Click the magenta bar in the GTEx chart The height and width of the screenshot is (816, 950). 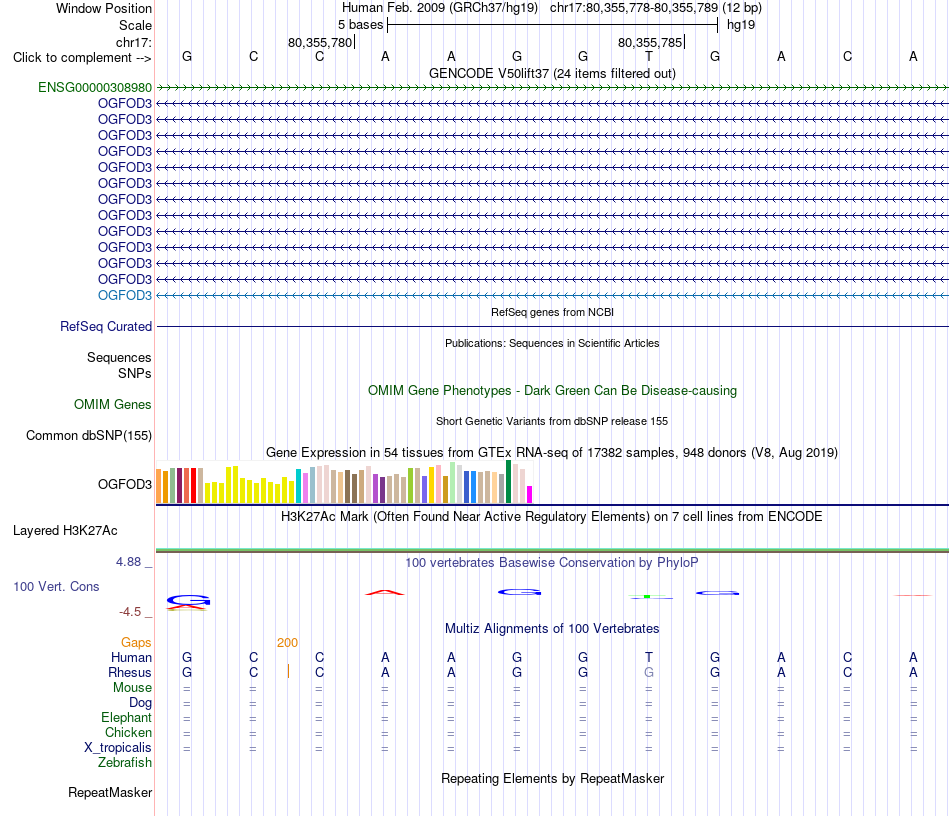(x=530, y=494)
